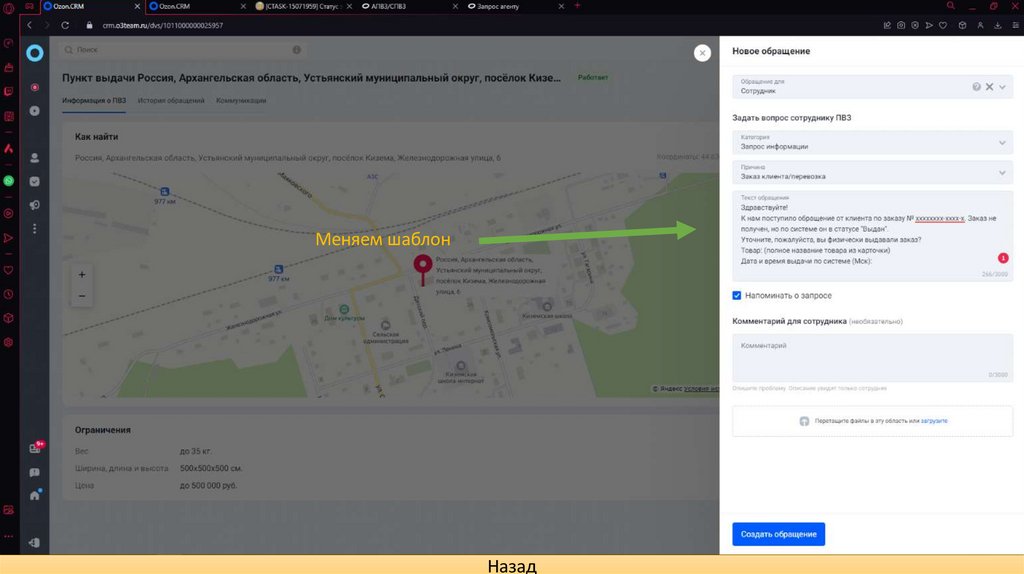The image size is (1024, 574).
Task: Switch to CTASK-15071959 browser tab
Action: (x=304, y=6)
